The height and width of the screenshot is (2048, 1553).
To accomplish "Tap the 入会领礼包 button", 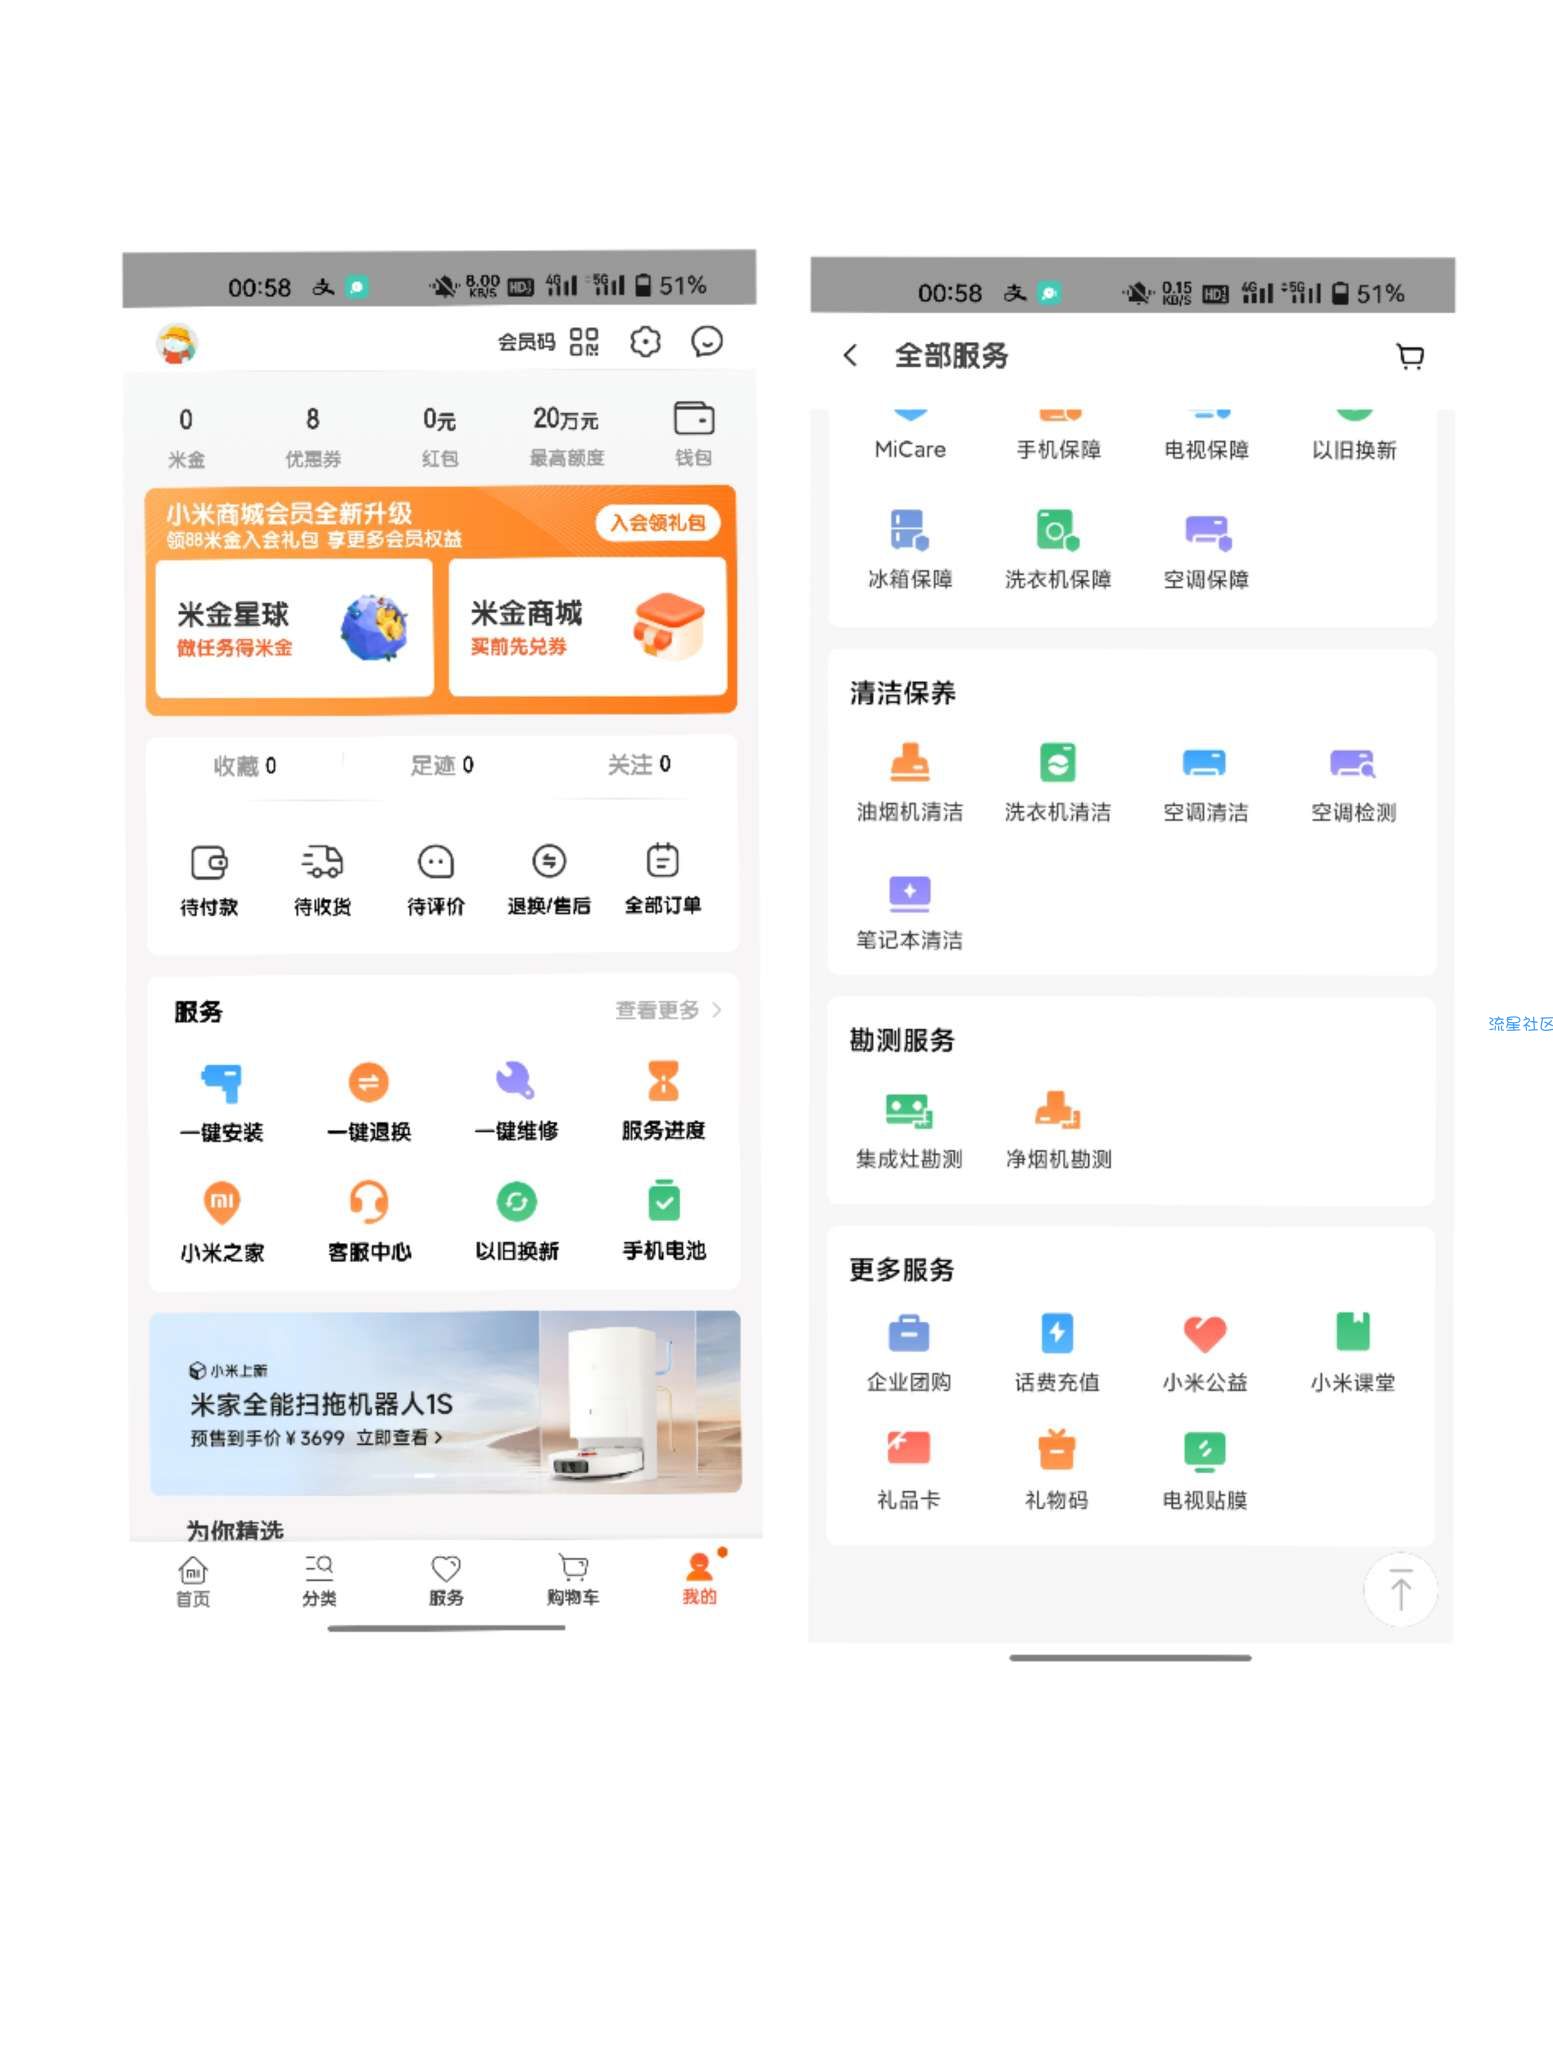I will pyautogui.click(x=658, y=522).
